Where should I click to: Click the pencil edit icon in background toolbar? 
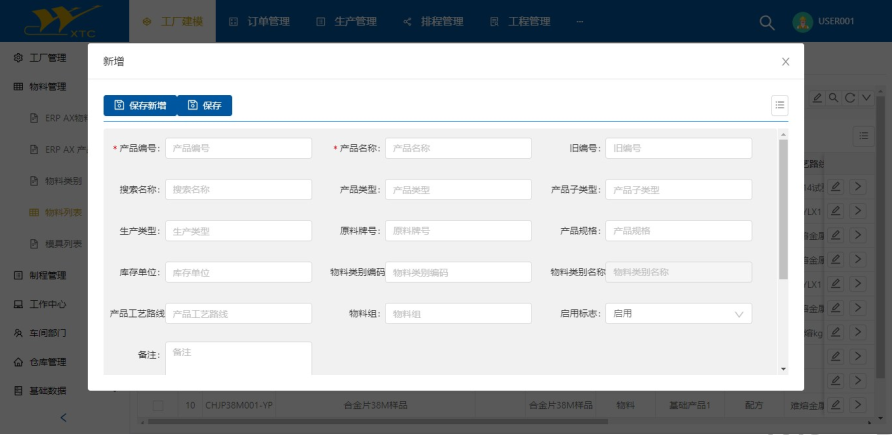coord(817,98)
